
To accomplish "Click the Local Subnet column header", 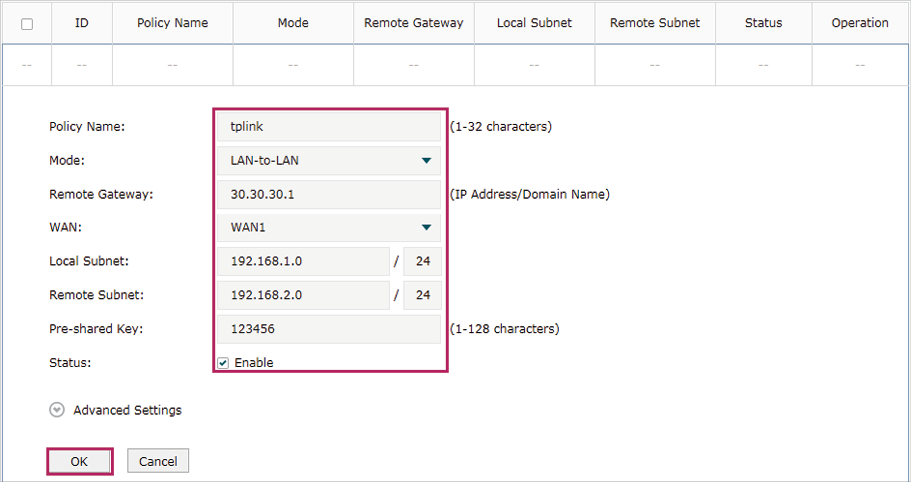I will click(x=535, y=23).
